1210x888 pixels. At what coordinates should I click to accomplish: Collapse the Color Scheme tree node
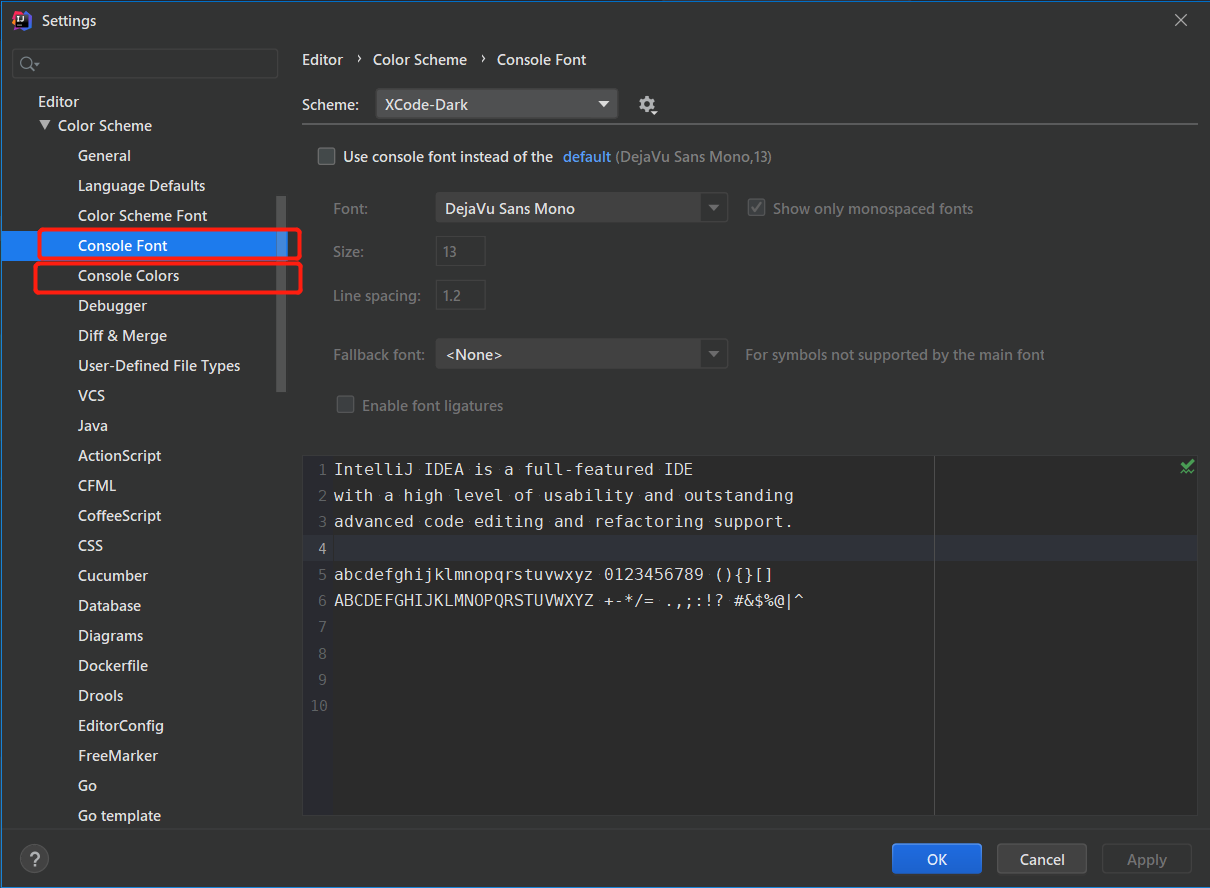pos(44,126)
